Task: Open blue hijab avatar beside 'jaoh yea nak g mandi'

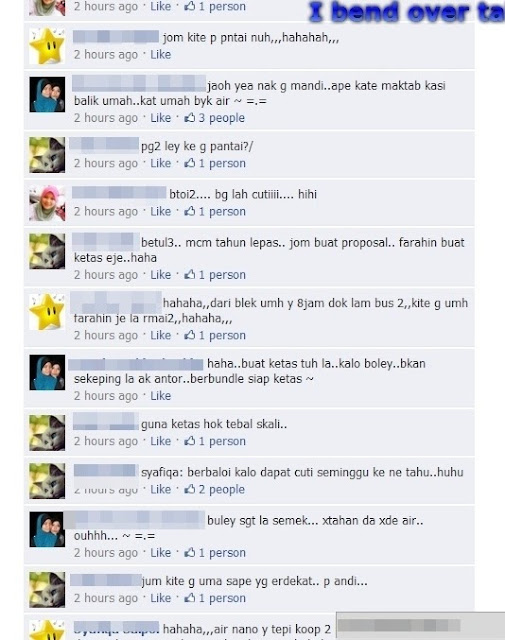Action: (47, 94)
